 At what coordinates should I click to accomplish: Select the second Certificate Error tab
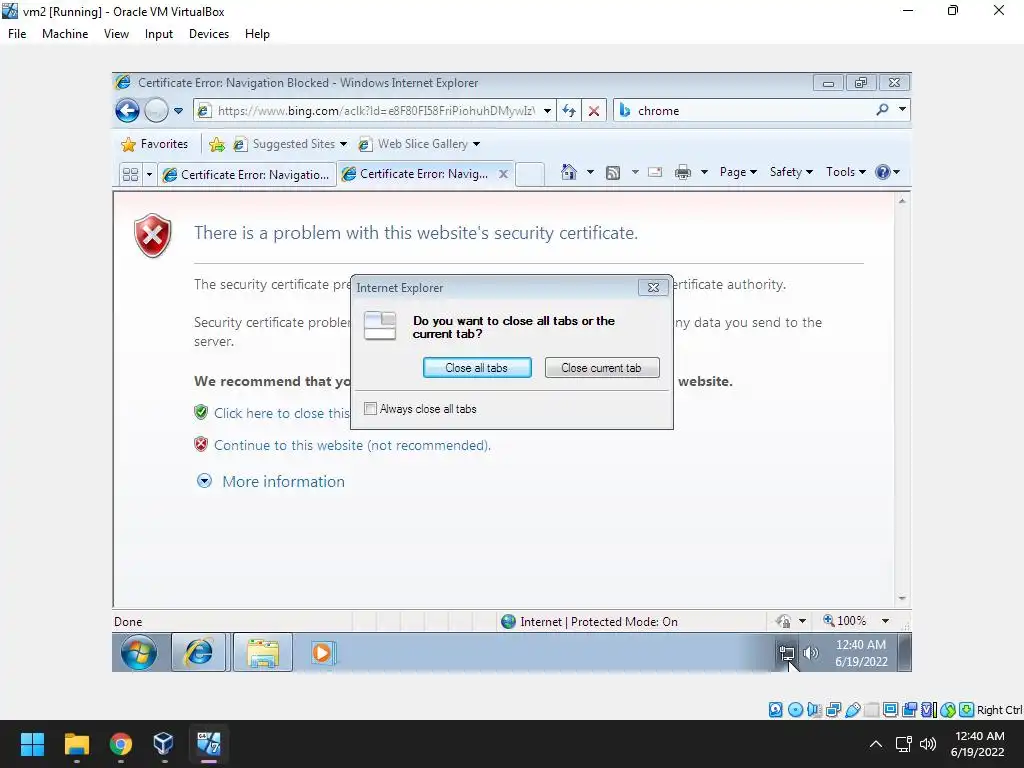(416, 174)
